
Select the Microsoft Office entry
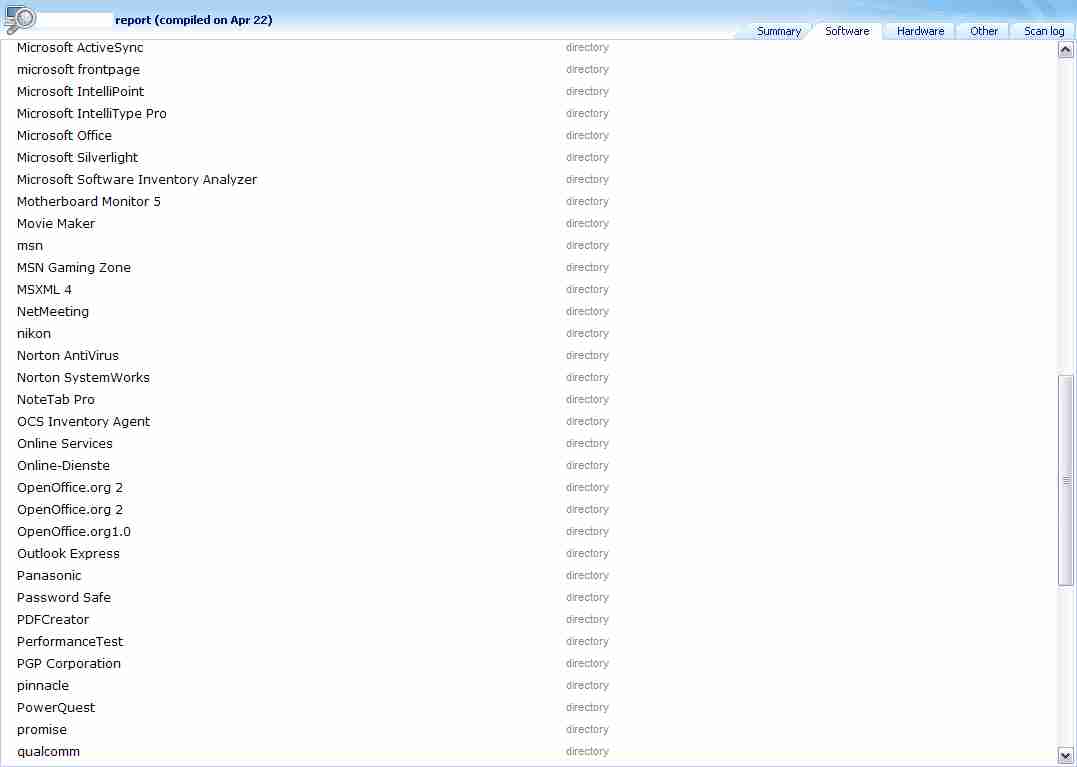point(64,136)
